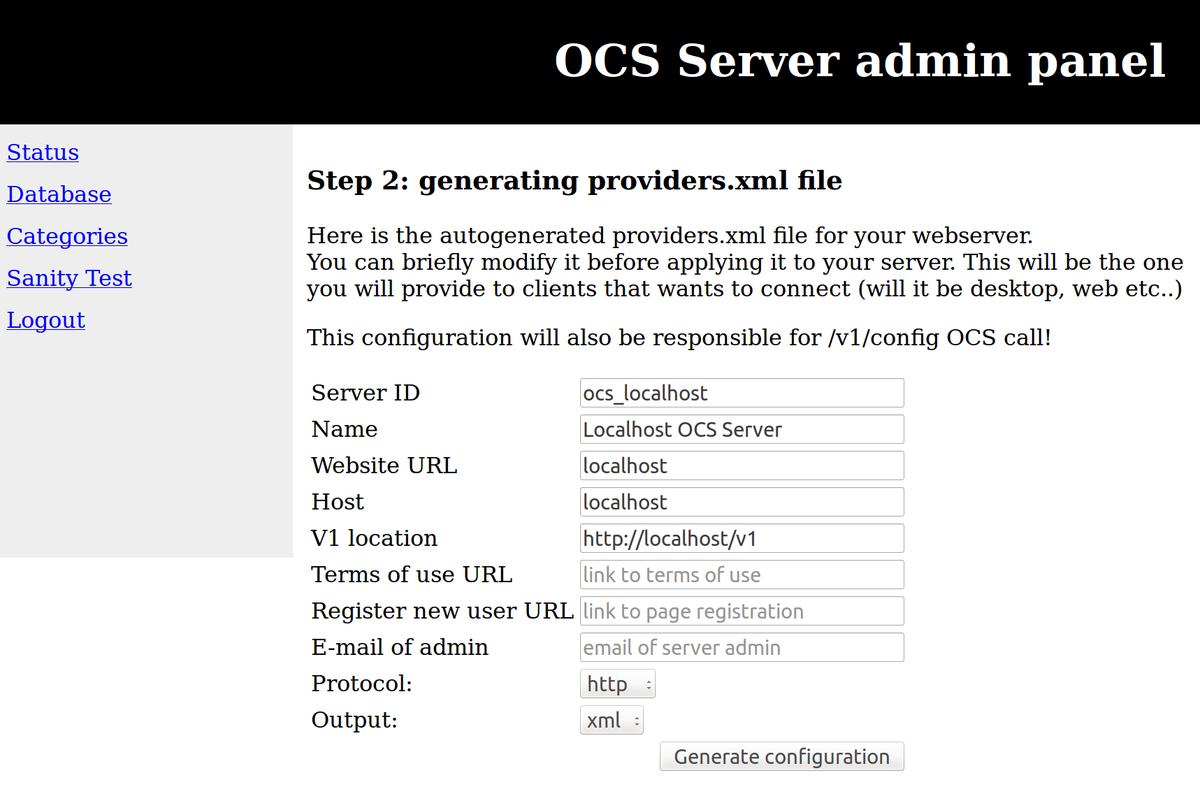Image resolution: width=1200 pixels, height=787 pixels.
Task: Click the Terms of use URL field
Action: [741, 575]
